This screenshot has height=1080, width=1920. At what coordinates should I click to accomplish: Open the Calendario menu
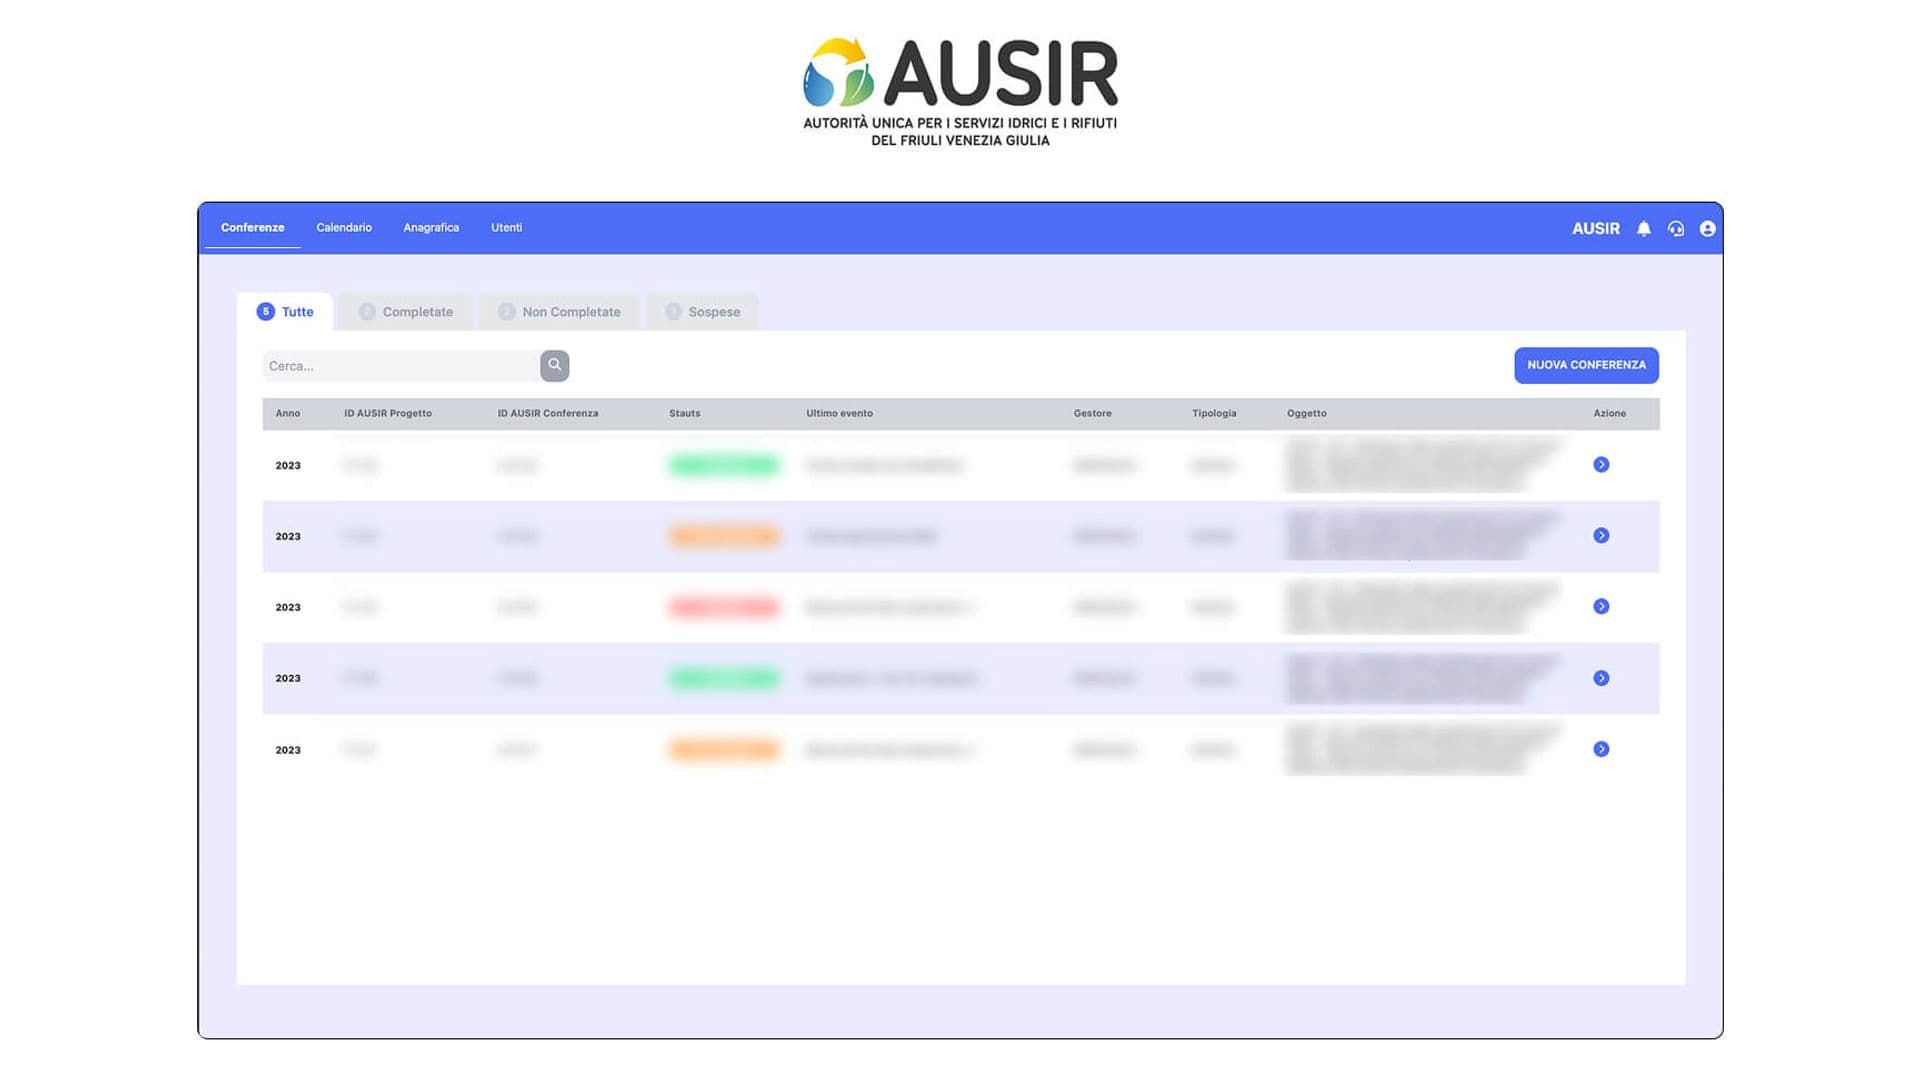coord(344,228)
